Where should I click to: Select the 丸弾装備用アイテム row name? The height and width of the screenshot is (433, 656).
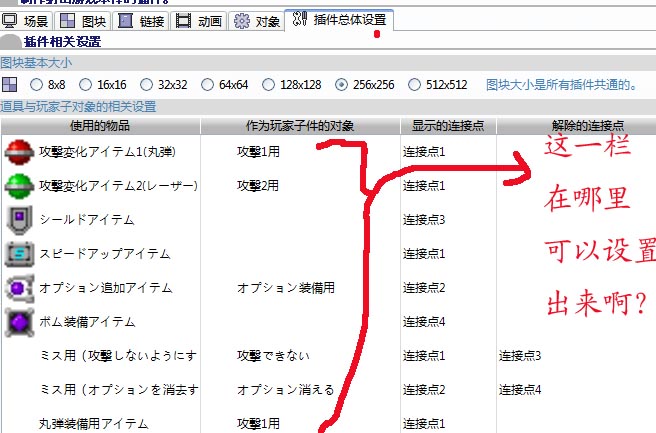coord(94,423)
